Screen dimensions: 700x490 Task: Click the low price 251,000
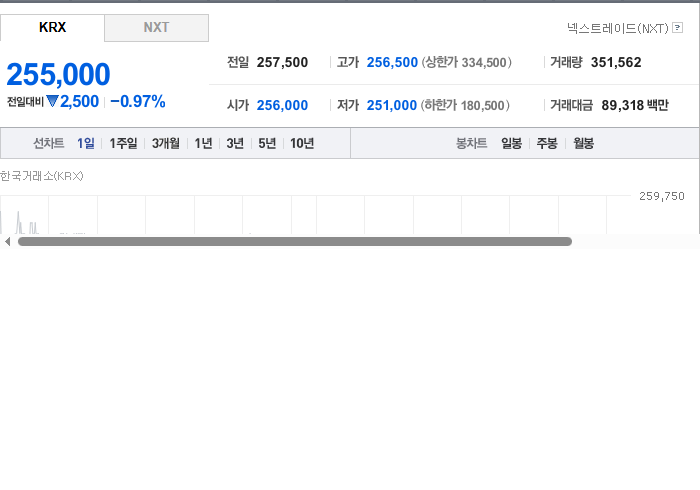click(392, 105)
